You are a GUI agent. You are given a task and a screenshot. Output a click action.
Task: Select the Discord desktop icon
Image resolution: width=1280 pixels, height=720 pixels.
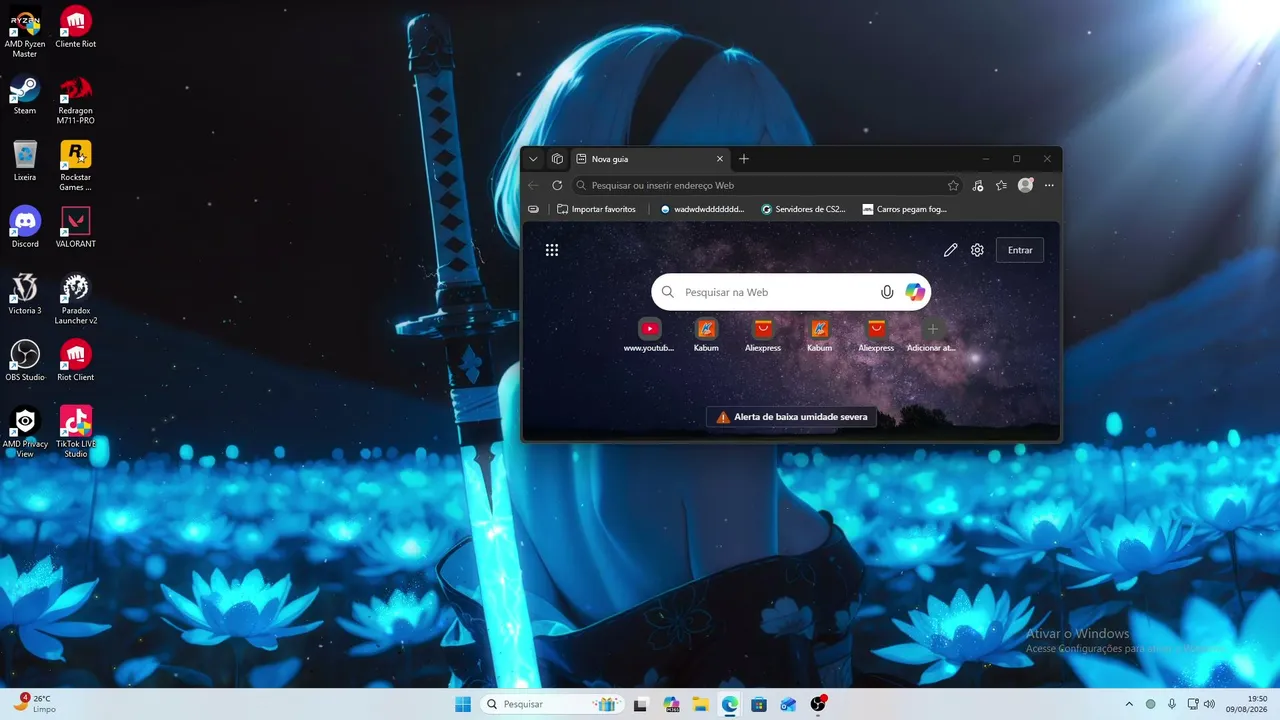click(x=25, y=227)
